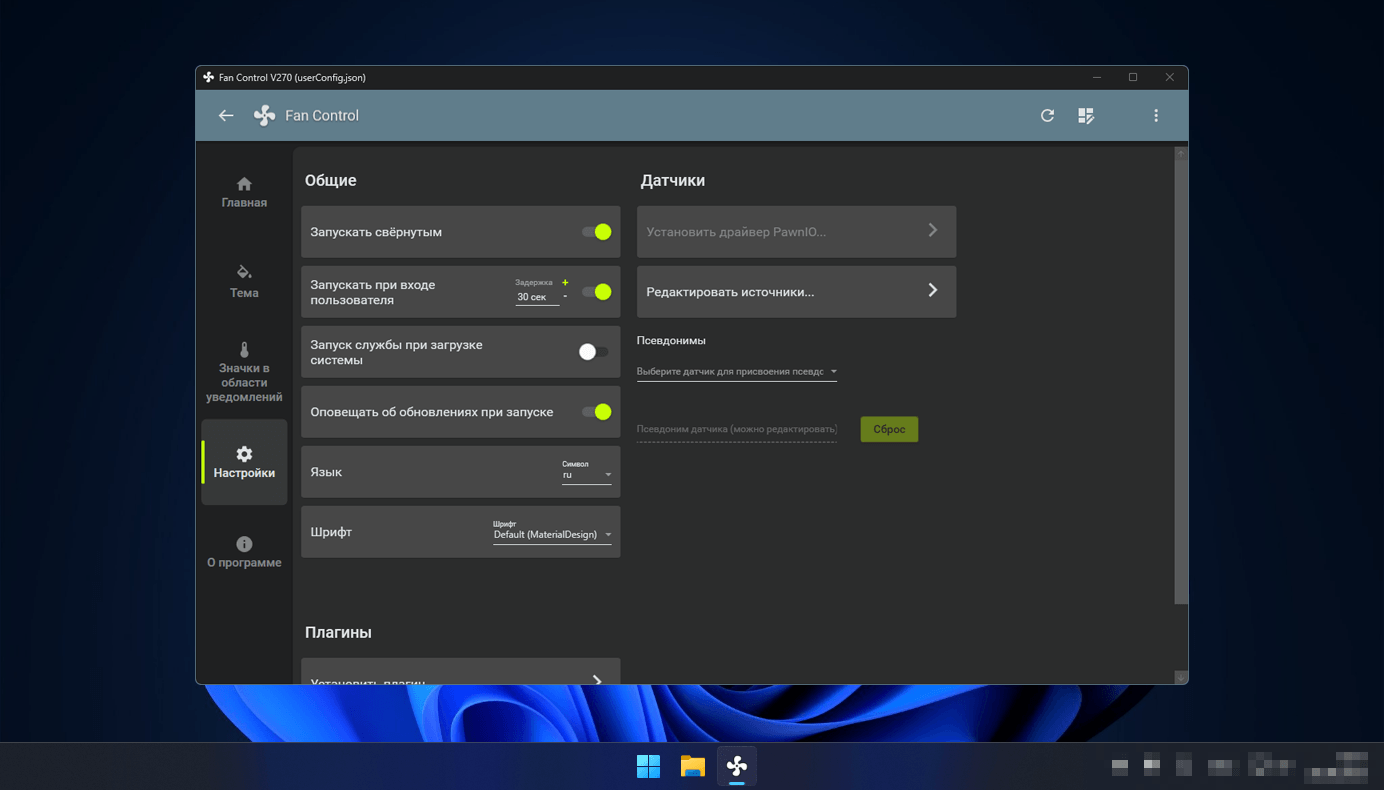Switch to Тема tab
Image resolution: width=1384 pixels, height=790 pixels.
(244, 282)
